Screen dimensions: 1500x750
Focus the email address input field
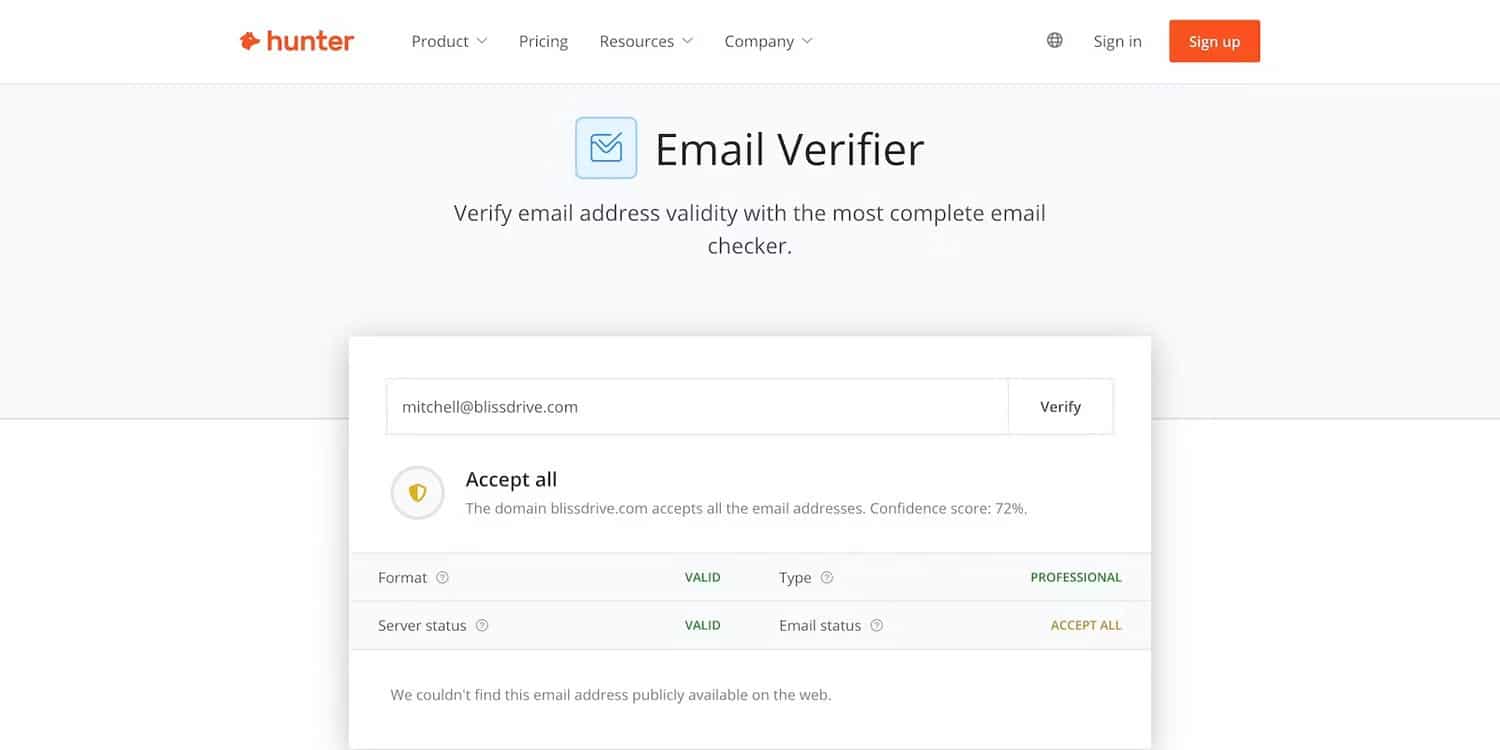[696, 407]
